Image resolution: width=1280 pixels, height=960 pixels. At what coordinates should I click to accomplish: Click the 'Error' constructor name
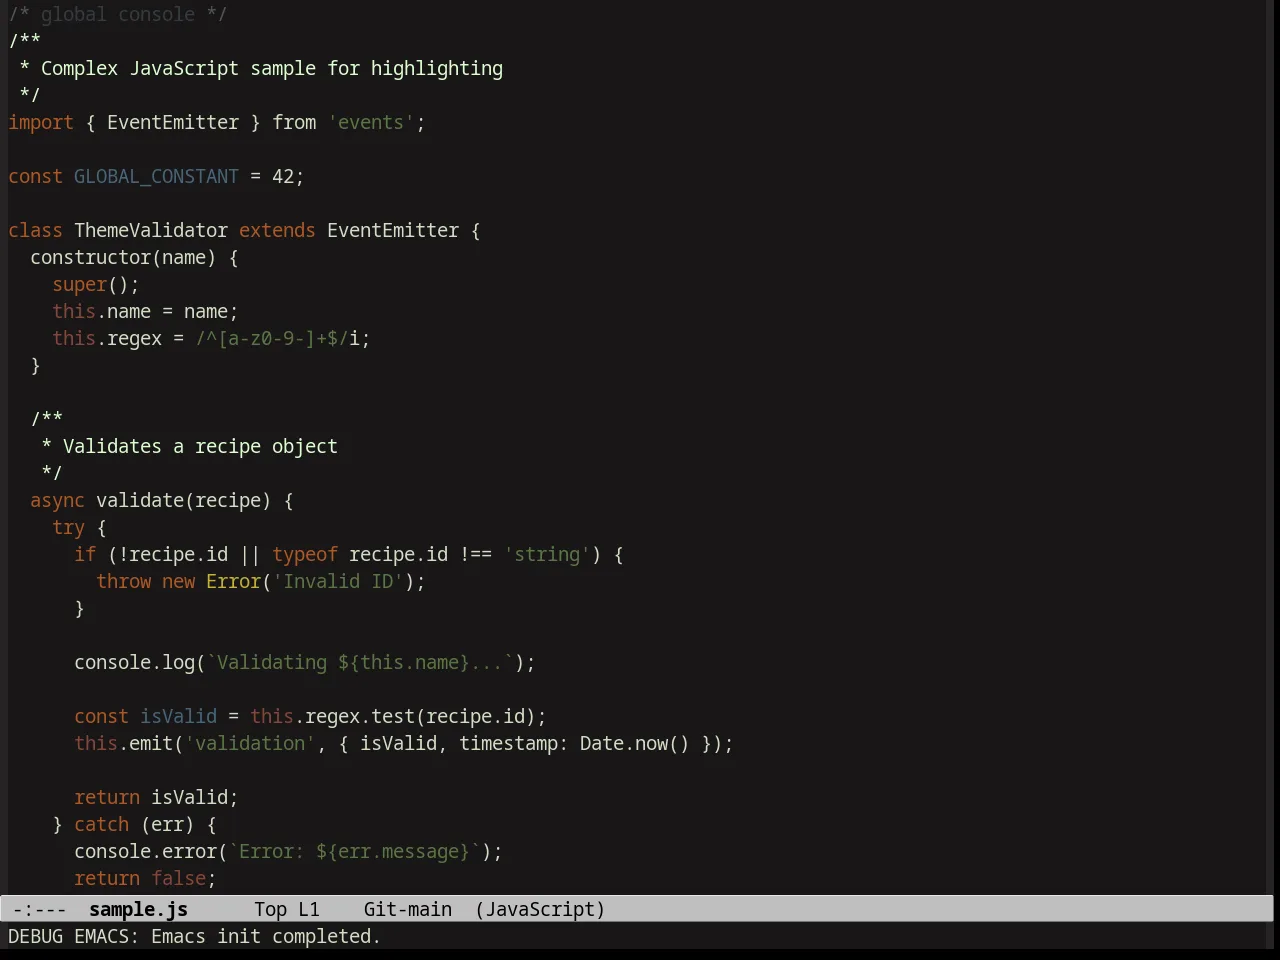coord(233,581)
